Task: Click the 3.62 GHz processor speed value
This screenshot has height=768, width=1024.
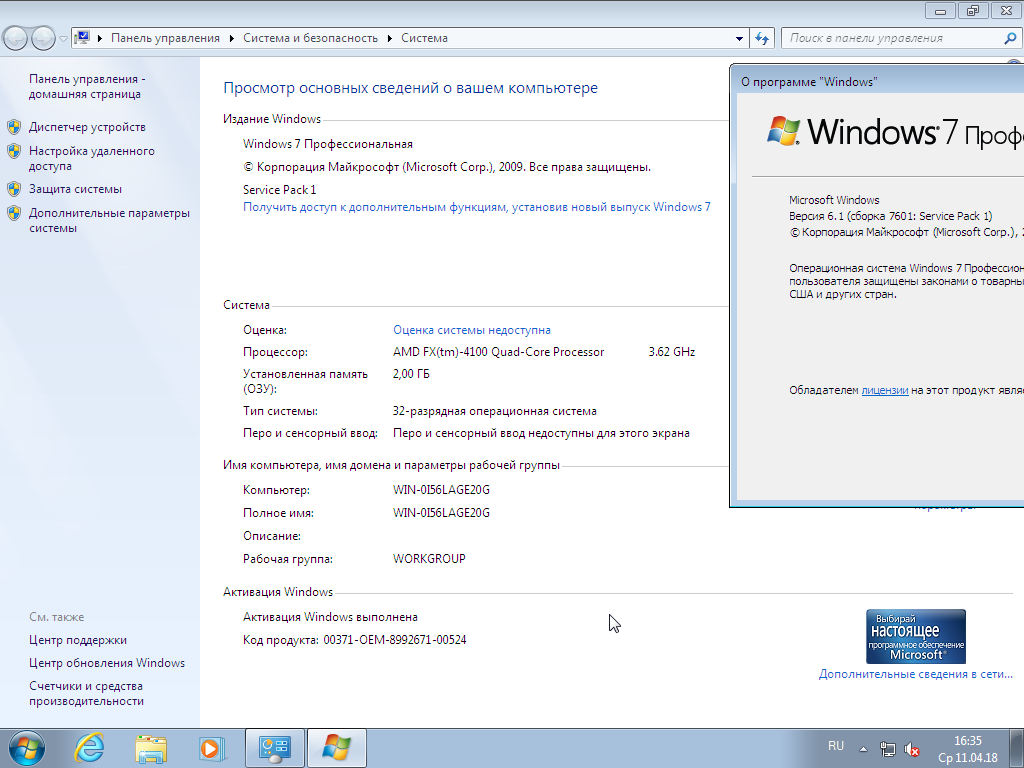Action: click(x=671, y=352)
